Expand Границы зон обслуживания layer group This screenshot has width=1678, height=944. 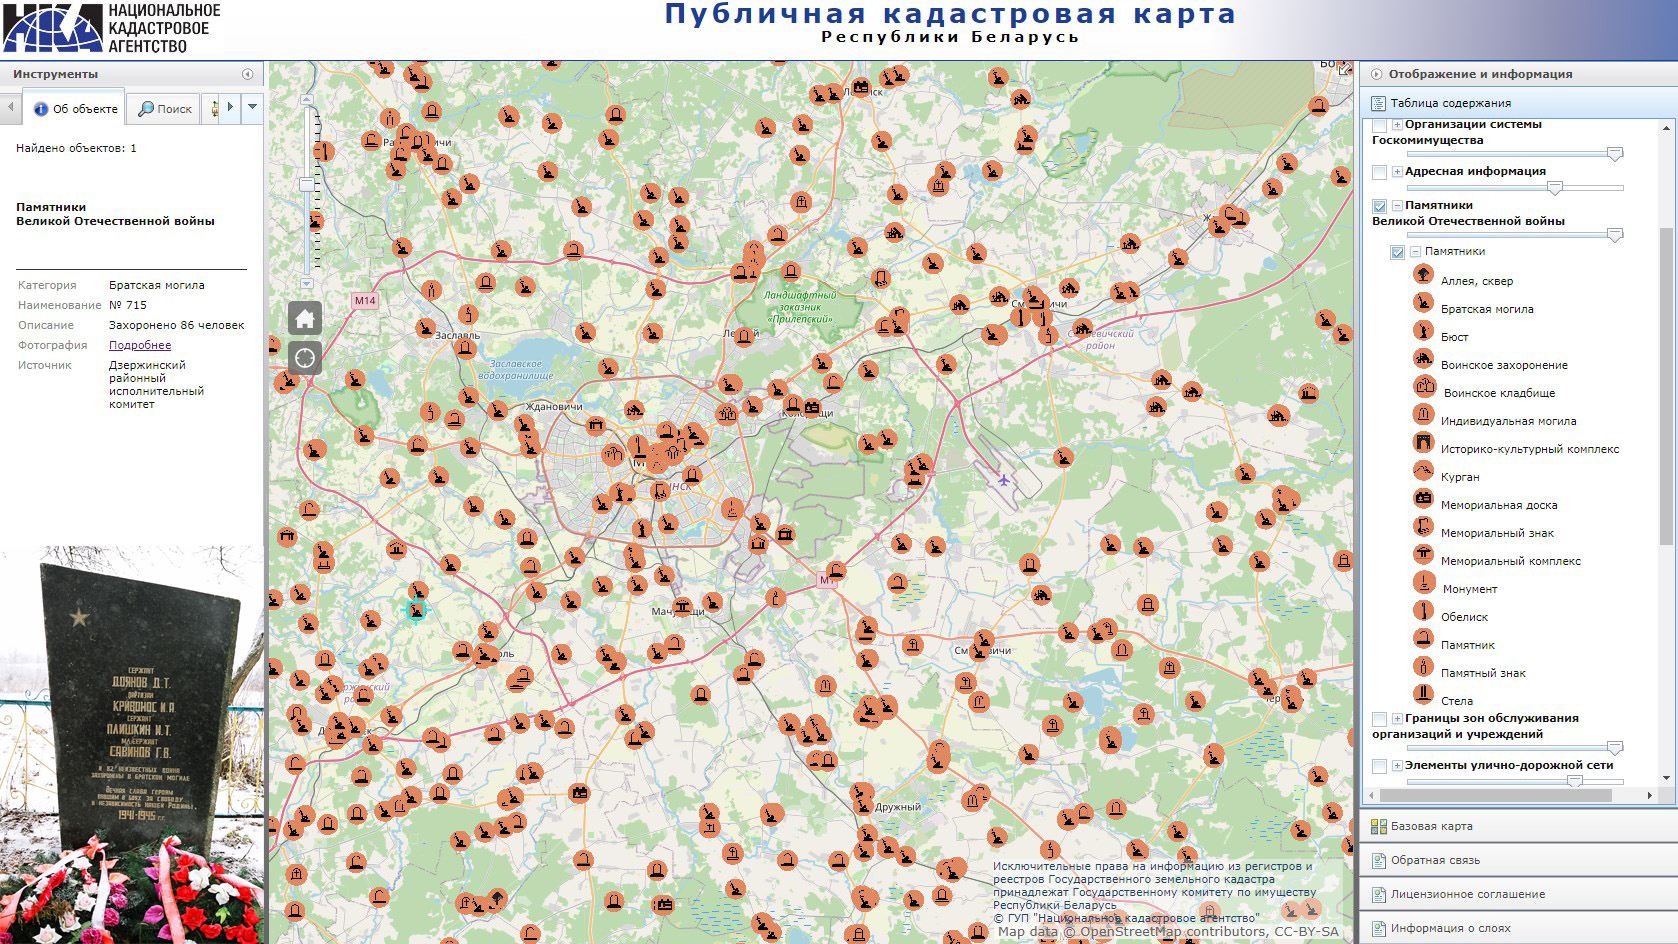point(1397,719)
